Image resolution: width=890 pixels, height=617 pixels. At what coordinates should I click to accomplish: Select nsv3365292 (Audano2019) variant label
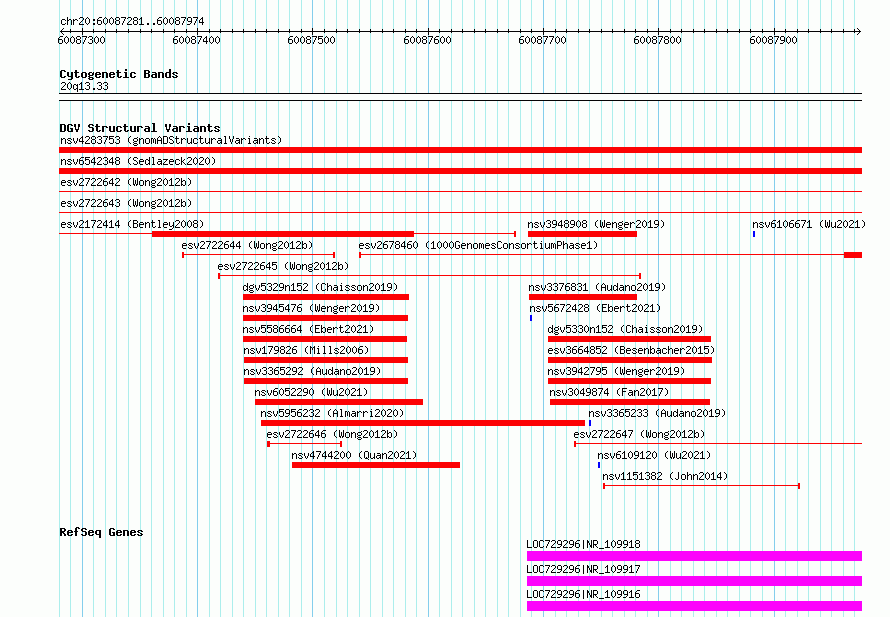pos(312,371)
